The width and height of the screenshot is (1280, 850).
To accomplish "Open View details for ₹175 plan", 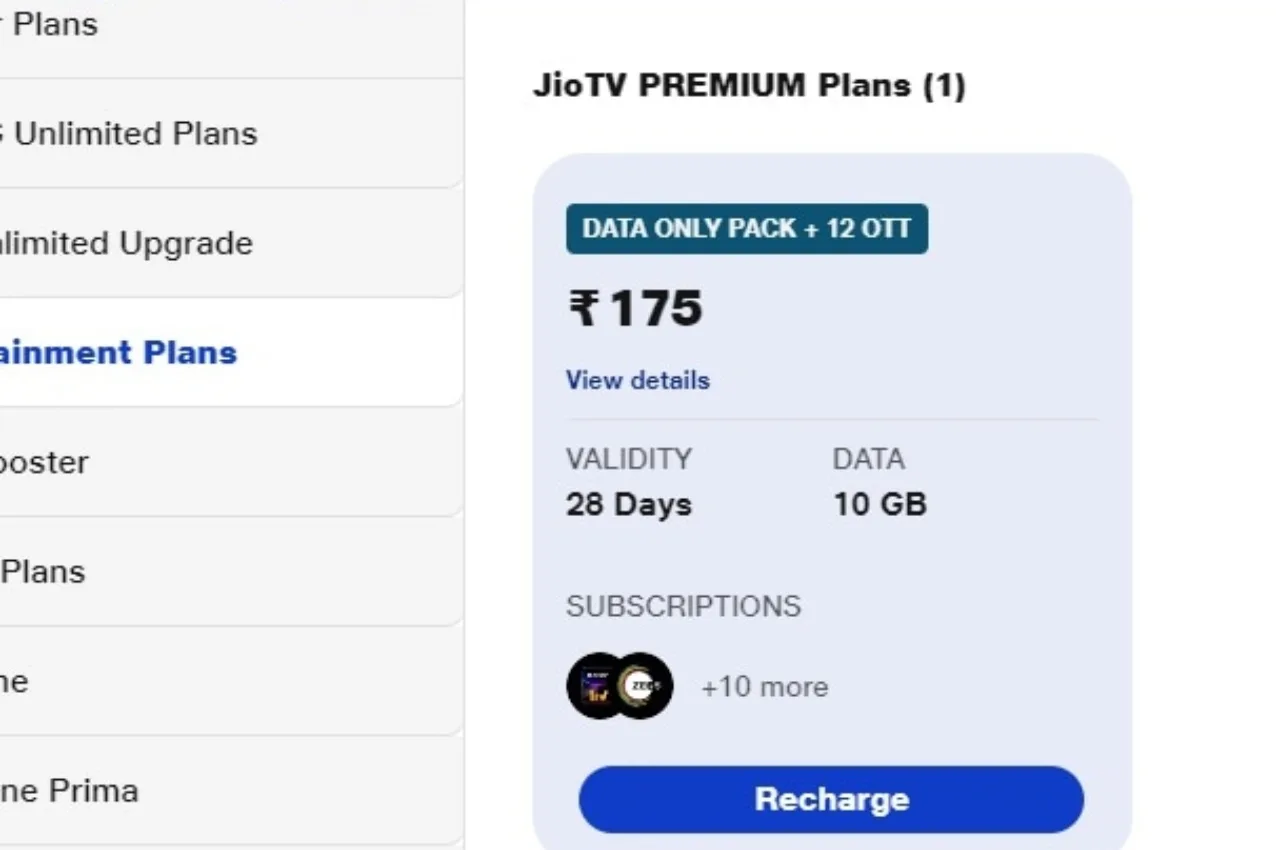I will [x=638, y=380].
